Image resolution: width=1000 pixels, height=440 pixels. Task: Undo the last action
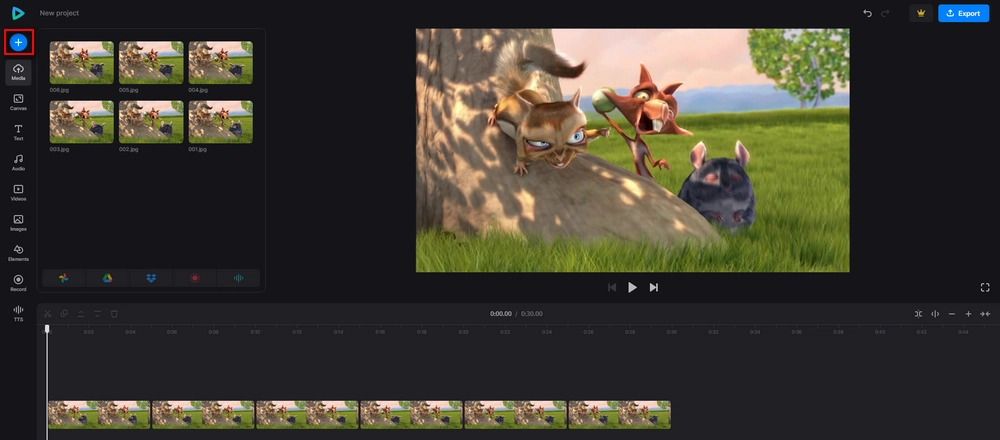coord(867,13)
